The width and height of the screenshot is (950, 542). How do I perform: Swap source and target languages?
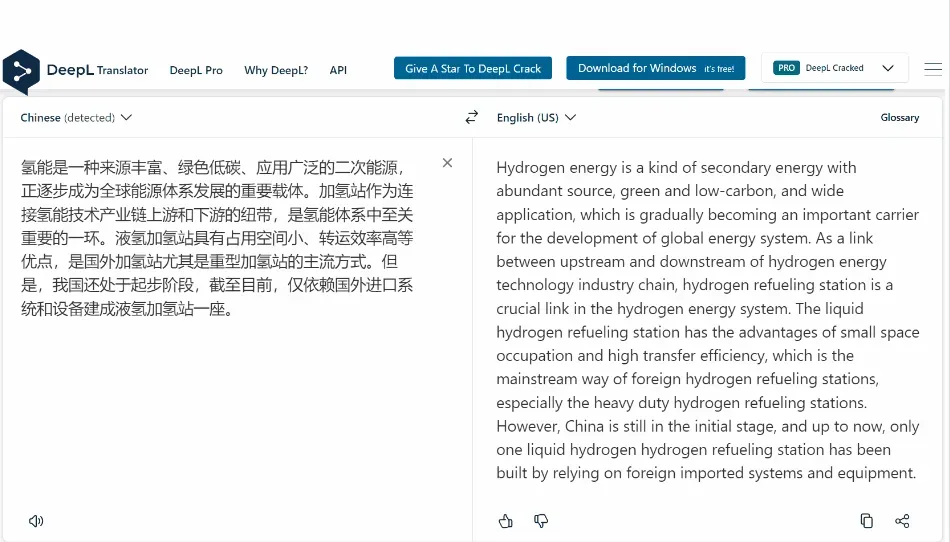pyautogui.click(x=471, y=117)
